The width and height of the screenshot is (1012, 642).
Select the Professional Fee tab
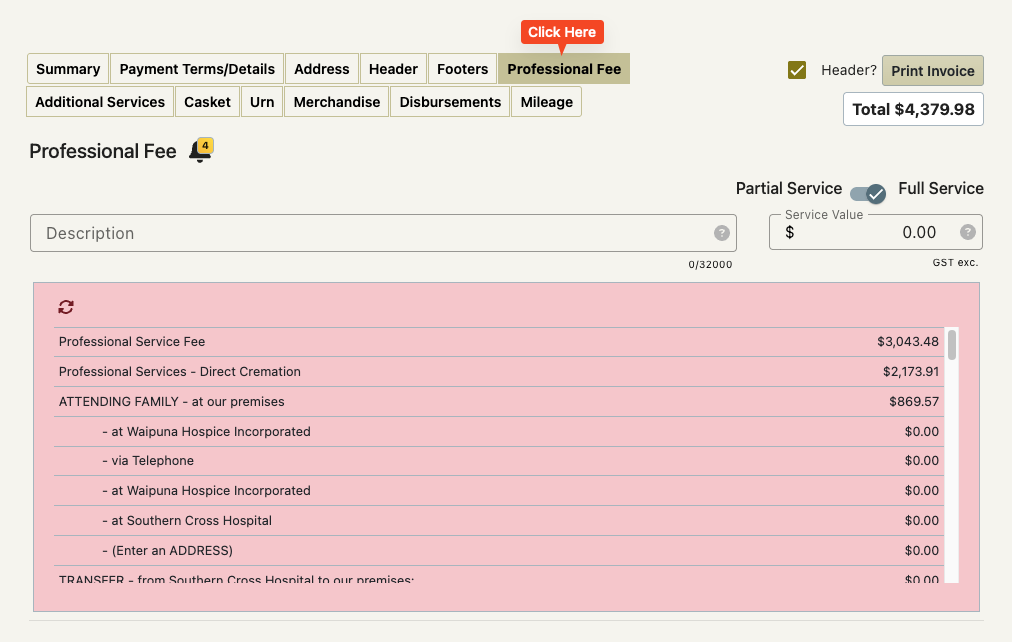coord(564,69)
